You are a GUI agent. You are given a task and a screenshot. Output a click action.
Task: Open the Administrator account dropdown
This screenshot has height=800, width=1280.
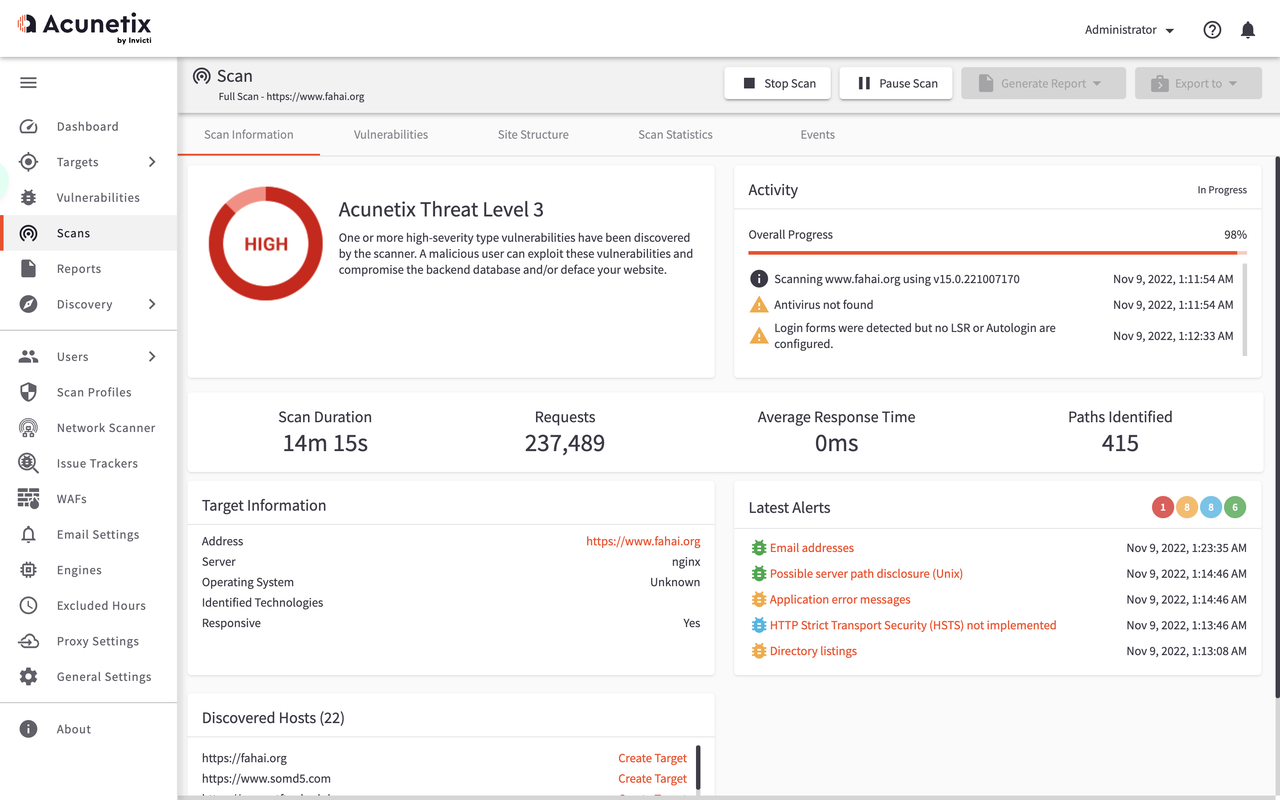pyautogui.click(x=1129, y=30)
